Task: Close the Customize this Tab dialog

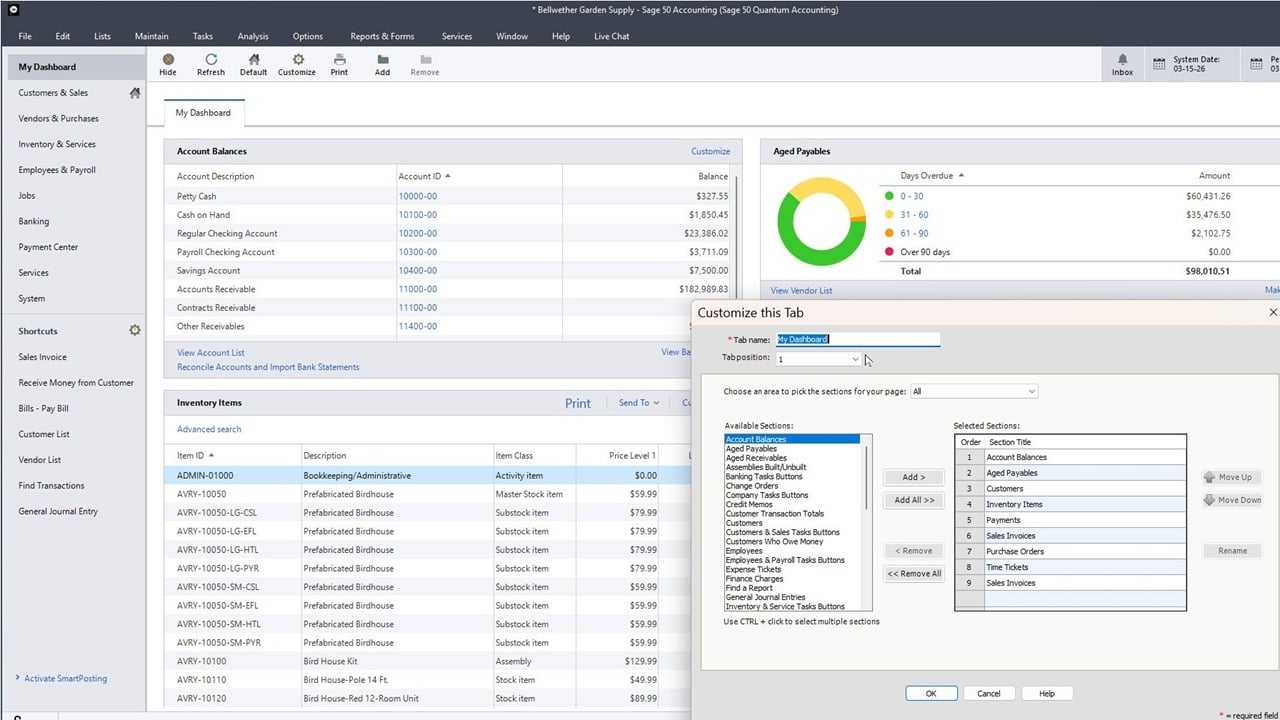Action: (1273, 312)
